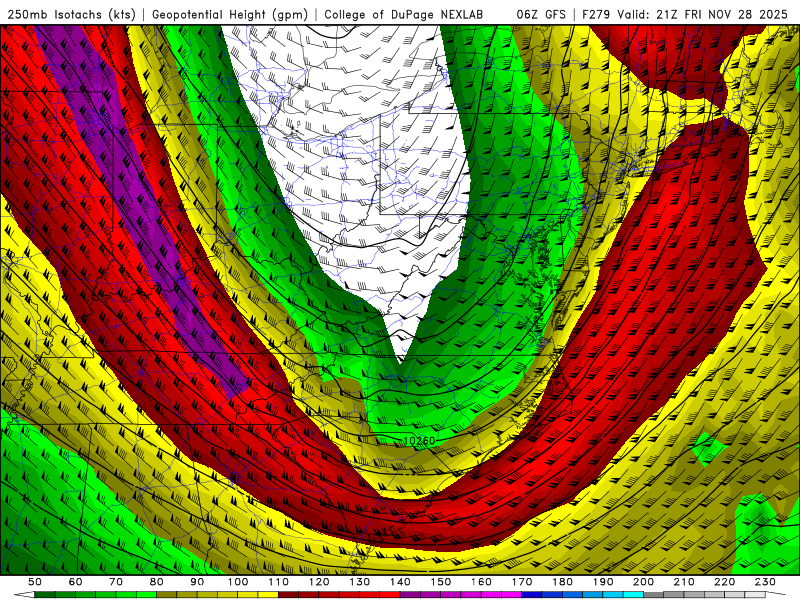Click the colorbar label '190'
This screenshot has height=600, width=800.
click(x=603, y=582)
